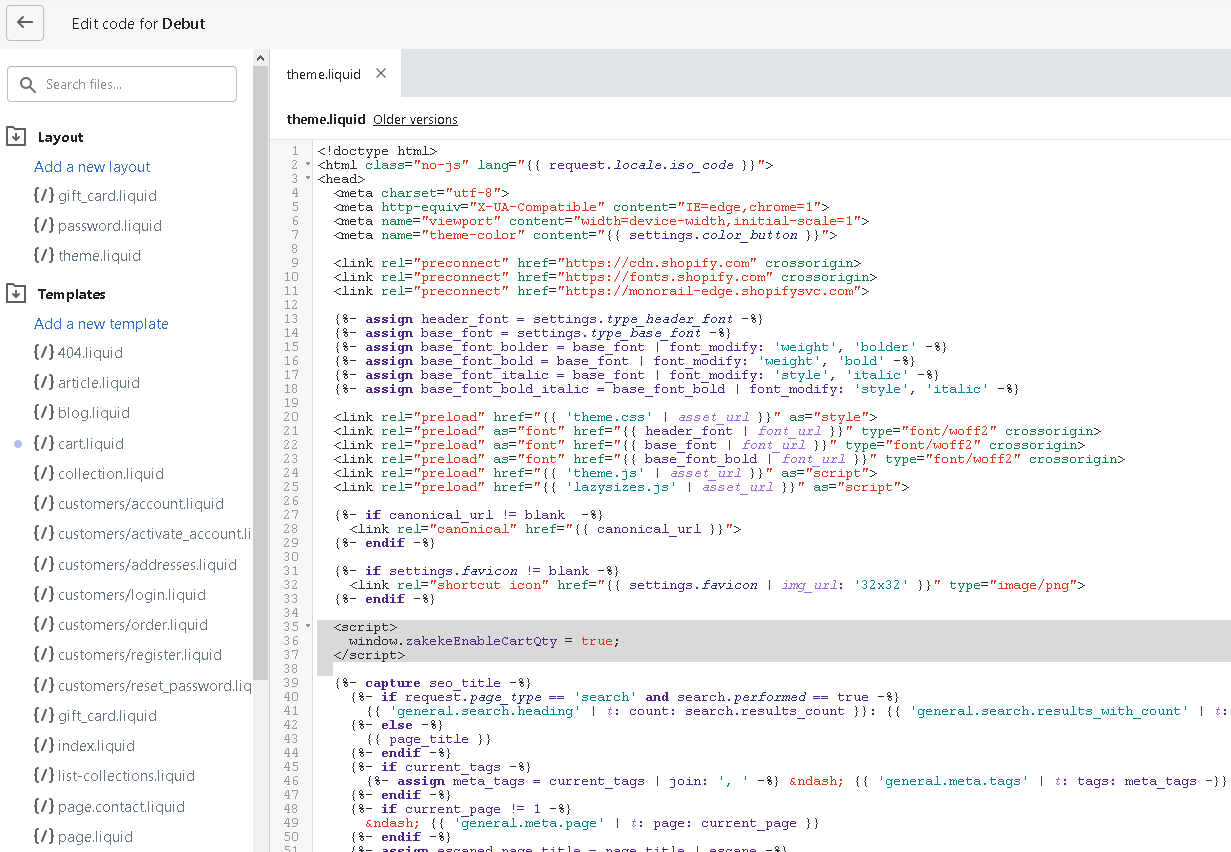
Task: Open customers/order.liquid template
Action: click(133, 625)
